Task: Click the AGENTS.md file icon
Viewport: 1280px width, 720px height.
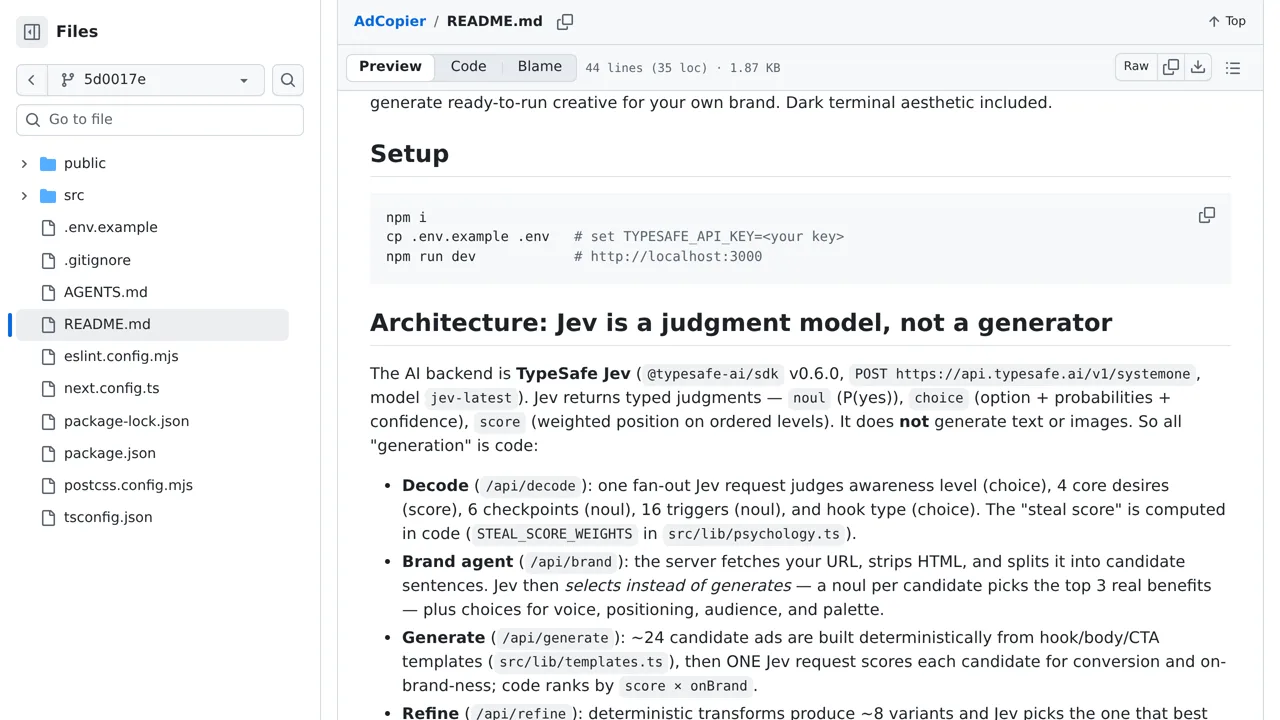Action: point(48,292)
